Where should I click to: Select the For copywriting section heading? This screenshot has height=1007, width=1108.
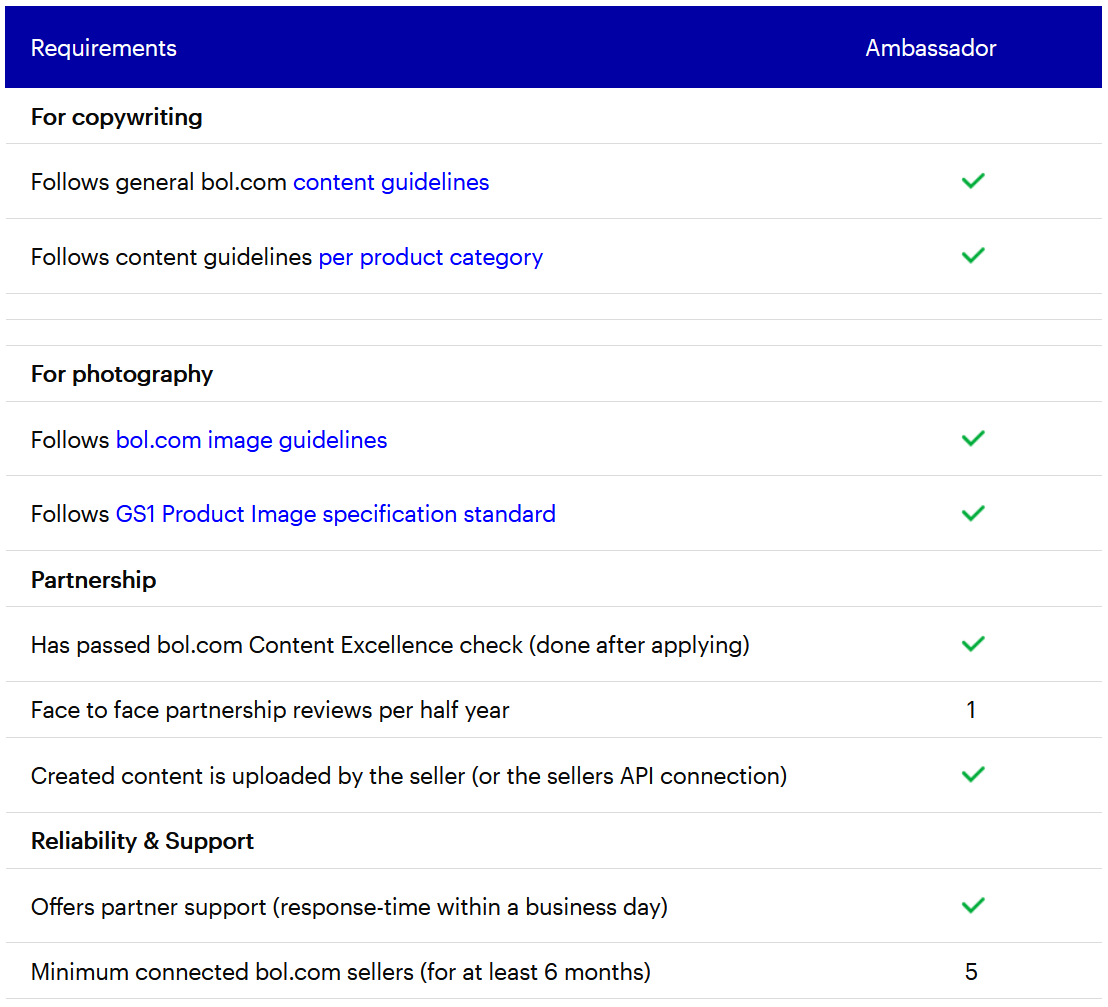117,117
